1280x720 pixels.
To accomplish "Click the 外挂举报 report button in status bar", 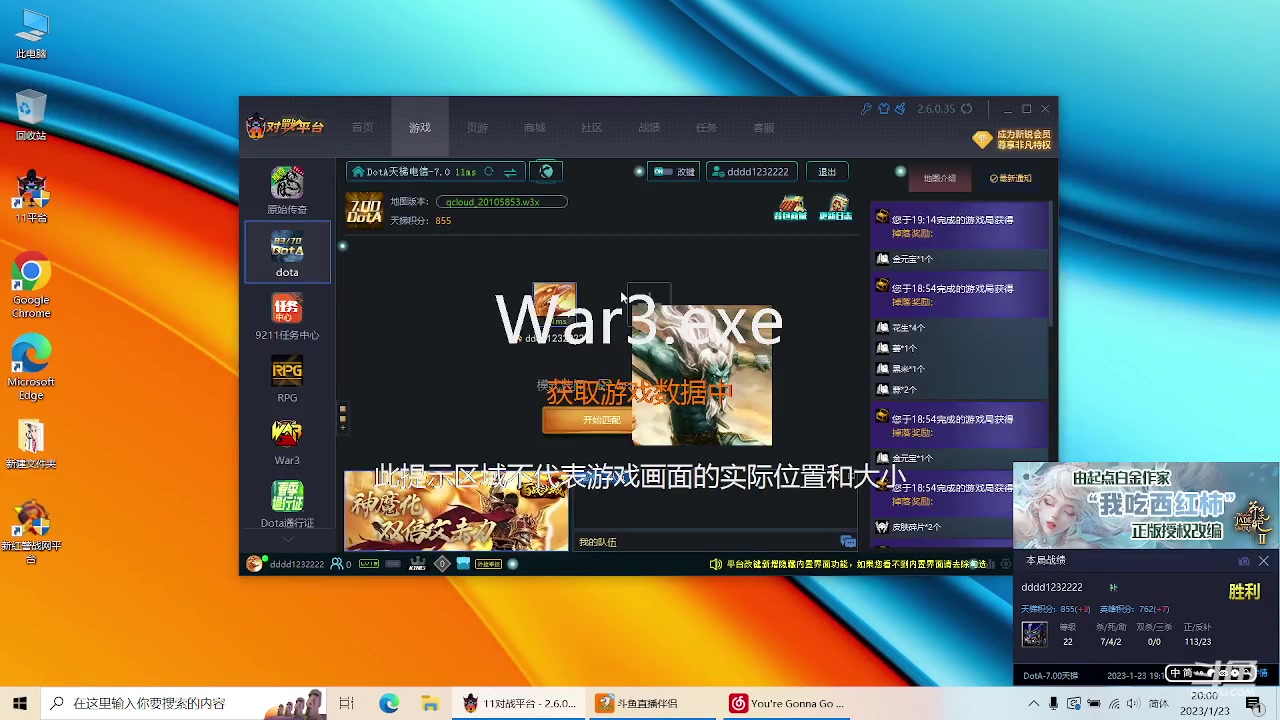I will click(x=488, y=564).
